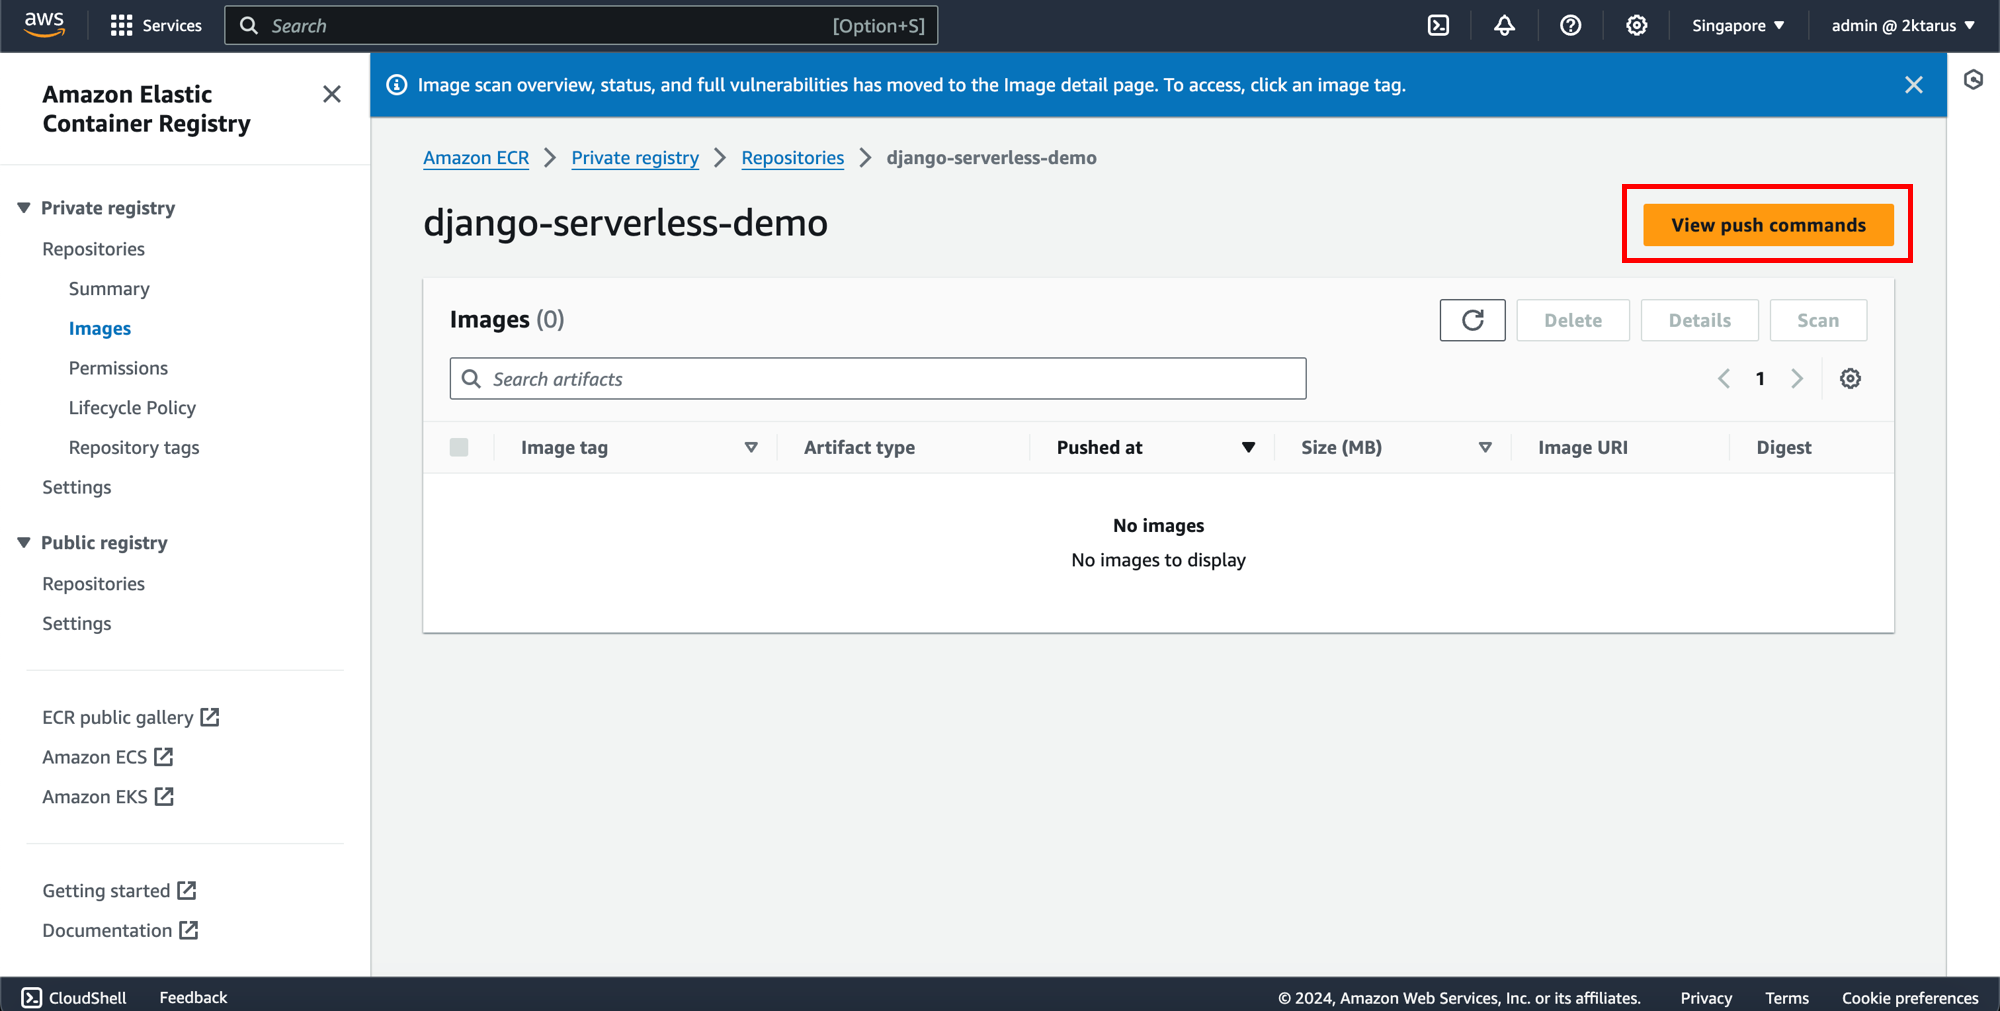Open the Services grid menu
Viewport: 2000px width, 1011px height.
[156, 25]
